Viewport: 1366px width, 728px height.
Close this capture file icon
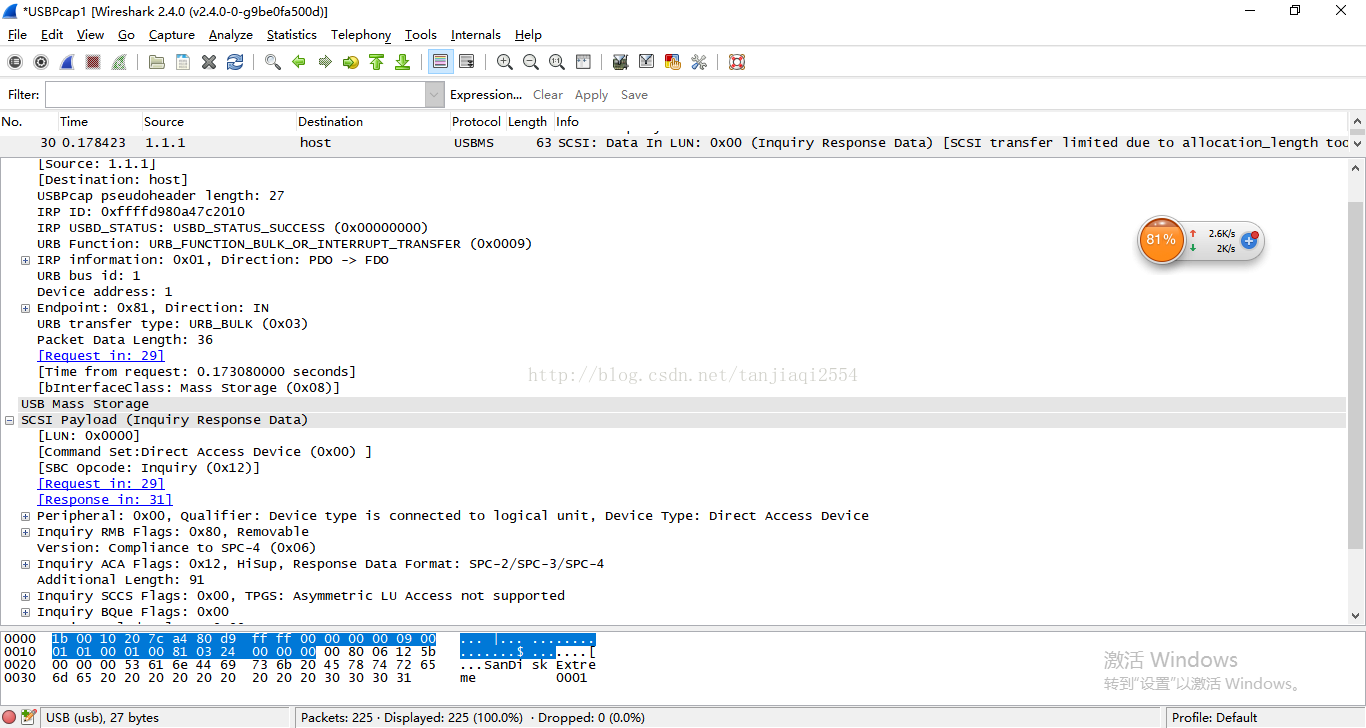[209, 62]
